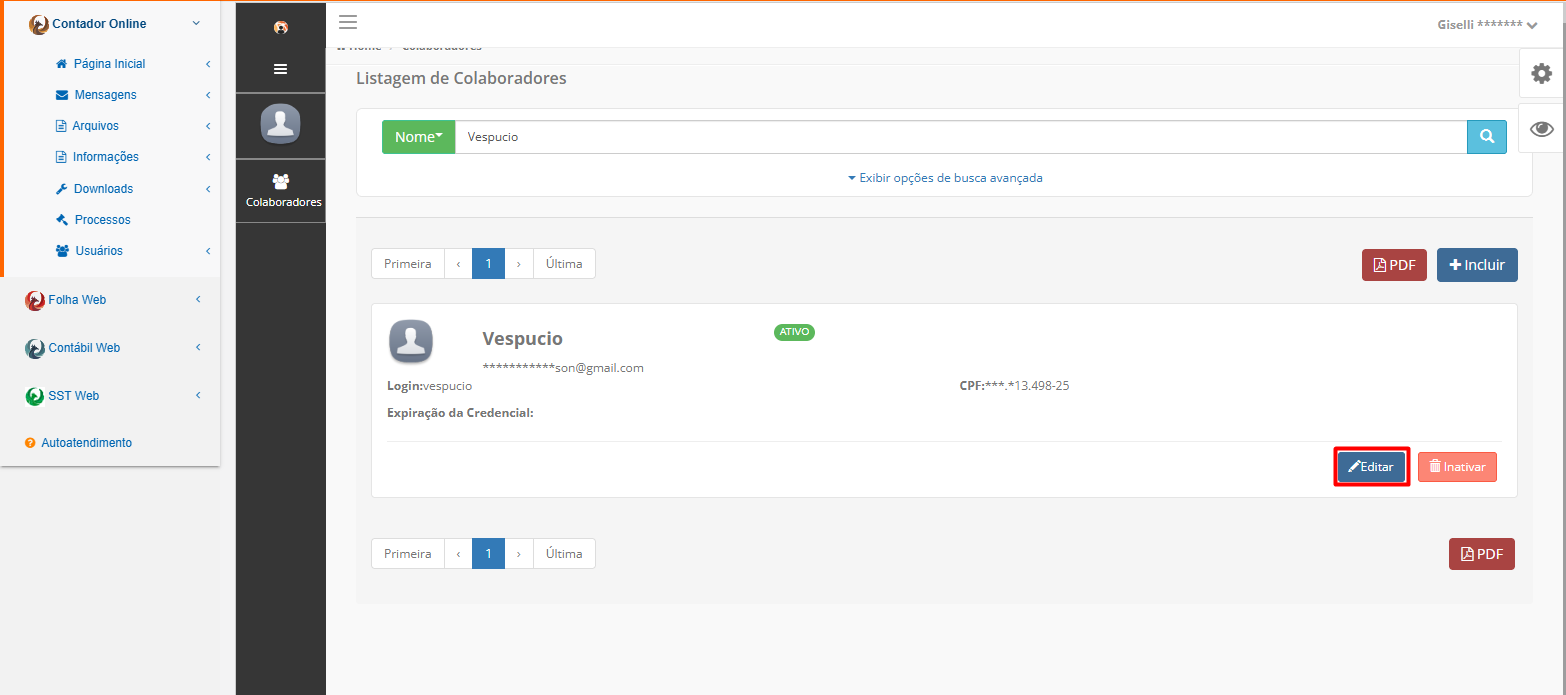Click the Editar button for Vespucio

1372,467
